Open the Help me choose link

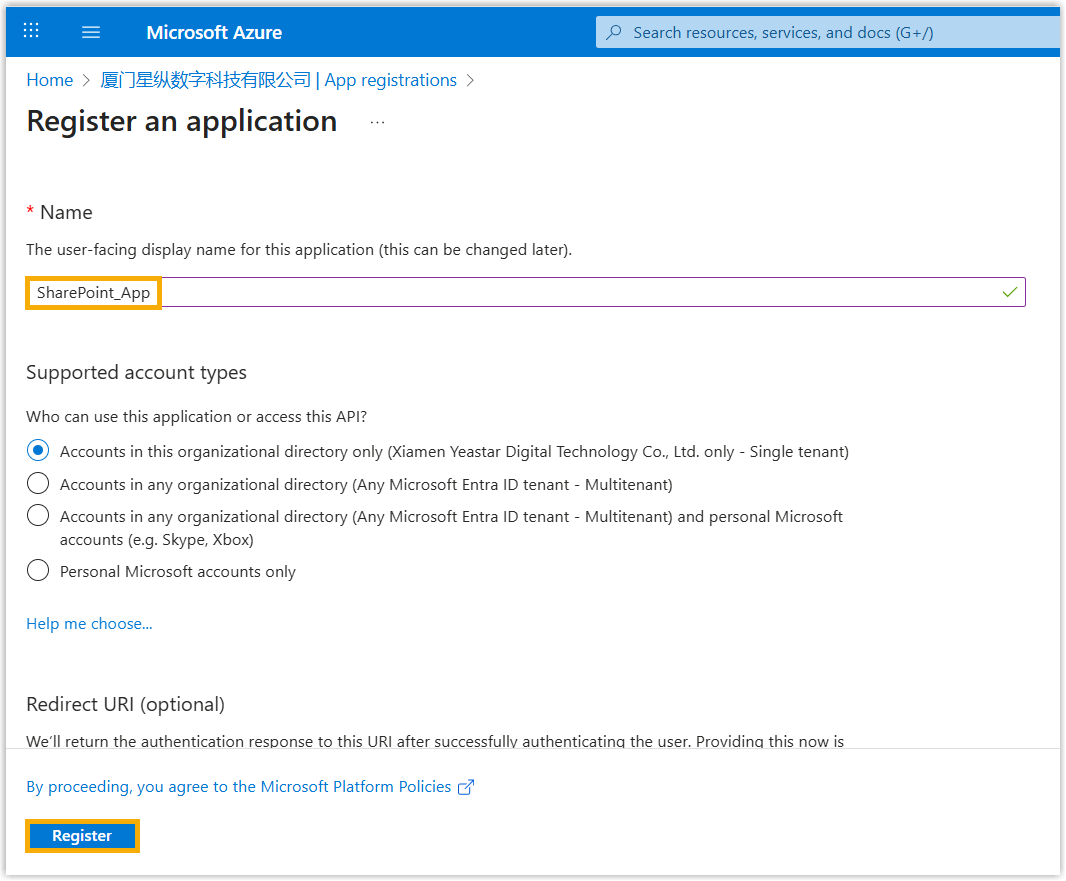click(x=89, y=624)
